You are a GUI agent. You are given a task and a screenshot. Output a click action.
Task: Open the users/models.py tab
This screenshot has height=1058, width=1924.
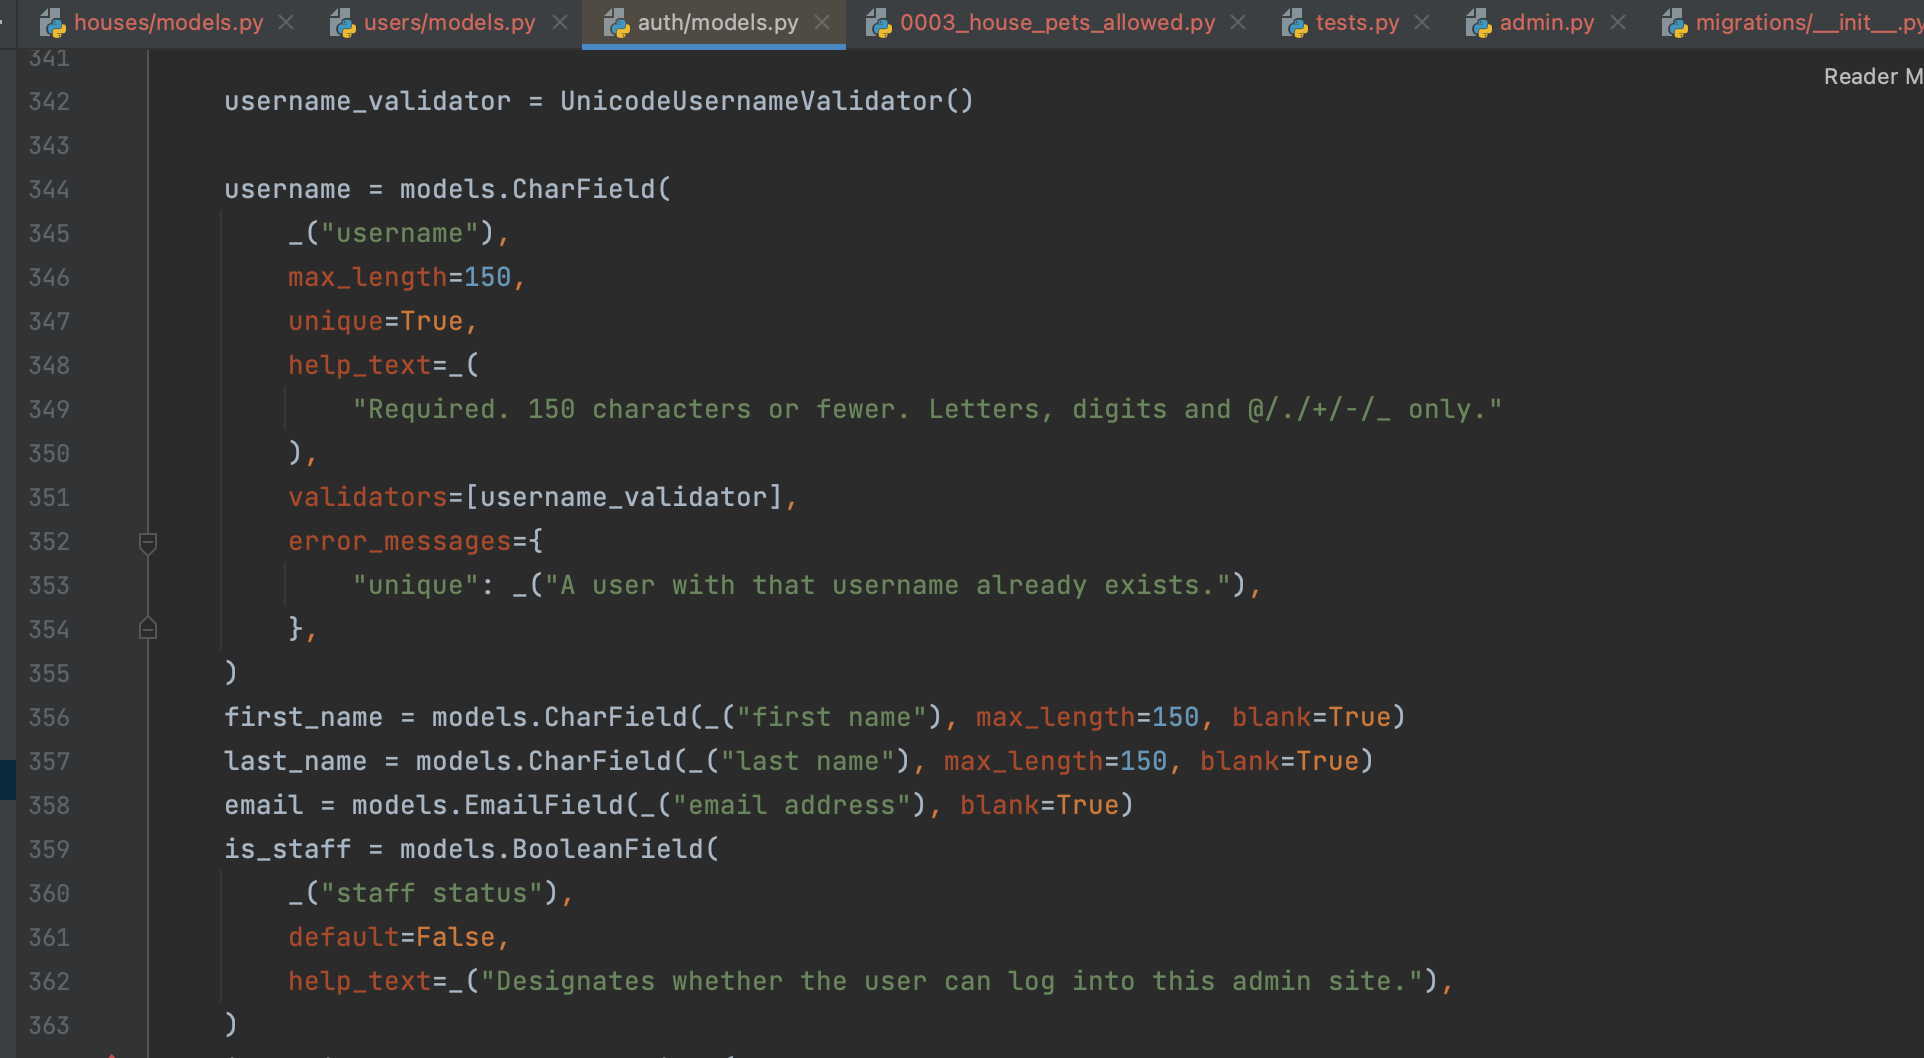pyautogui.click(x=449, y=22)
